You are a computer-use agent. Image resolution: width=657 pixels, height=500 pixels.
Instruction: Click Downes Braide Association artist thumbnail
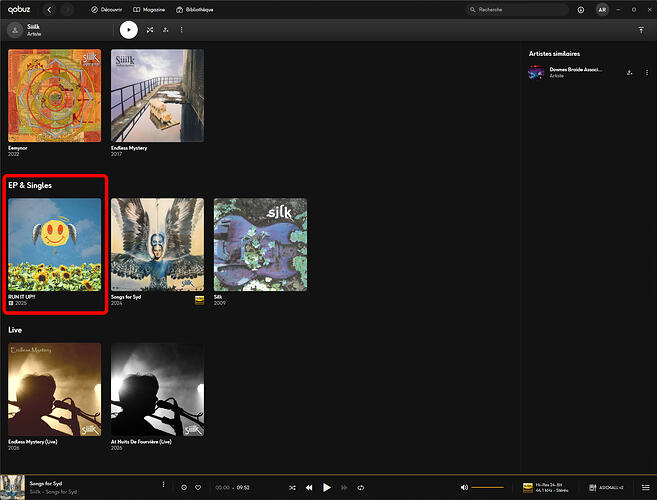tap(536, 72)
